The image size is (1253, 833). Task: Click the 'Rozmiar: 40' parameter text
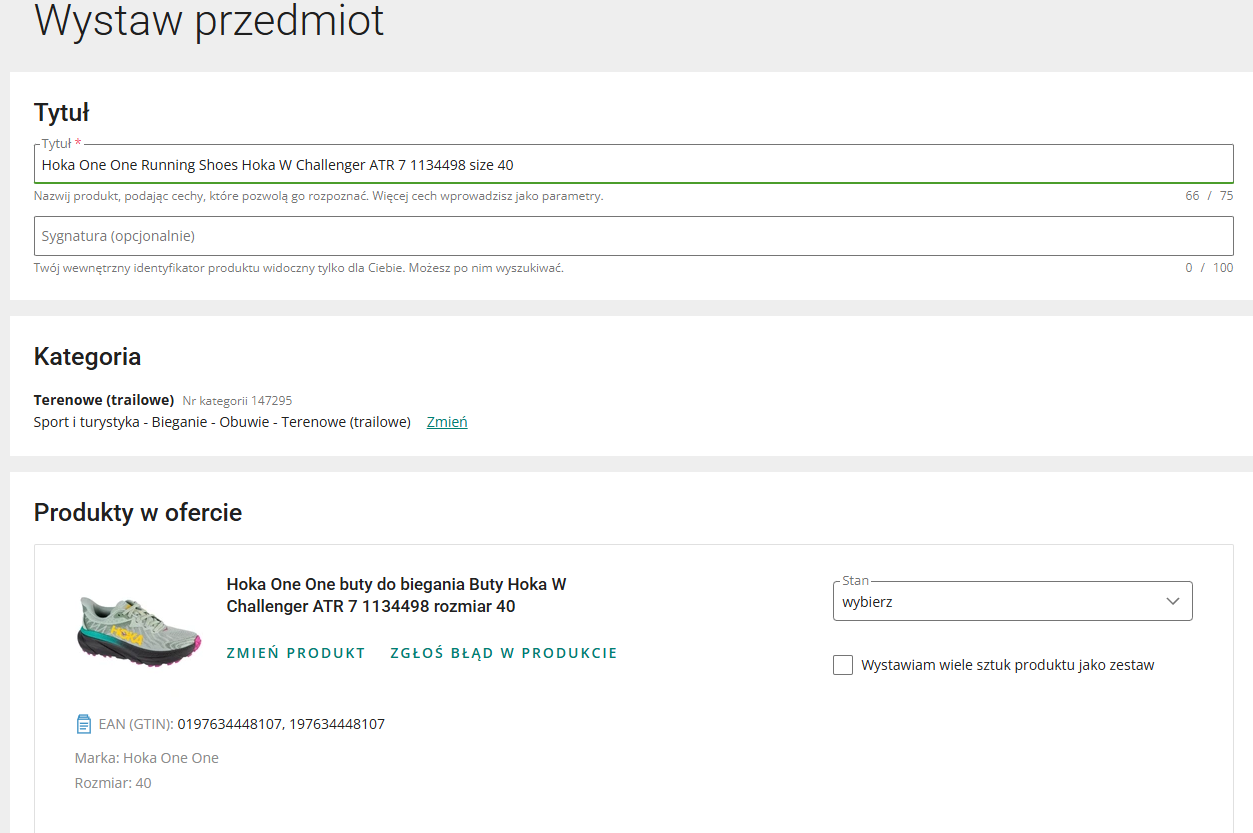(x=113, y=783)
